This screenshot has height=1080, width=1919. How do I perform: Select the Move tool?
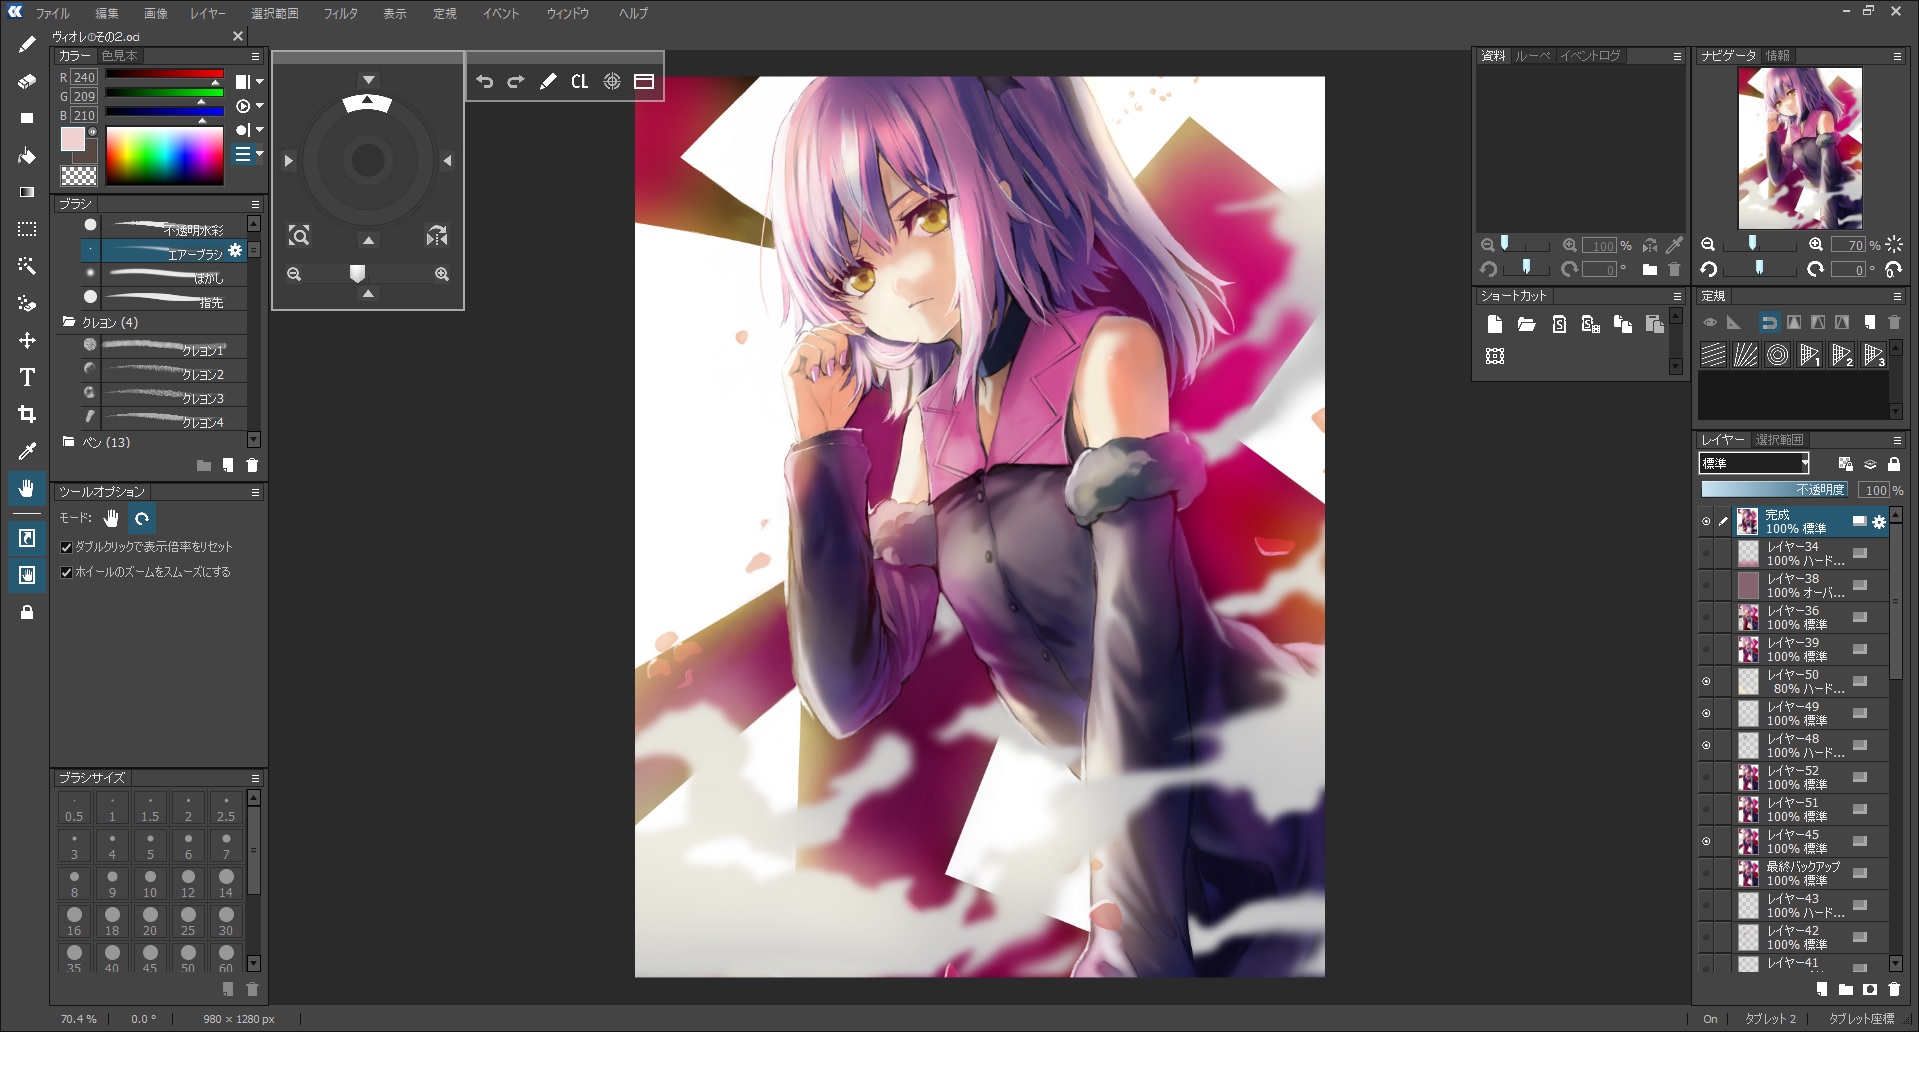click(27, 340)
